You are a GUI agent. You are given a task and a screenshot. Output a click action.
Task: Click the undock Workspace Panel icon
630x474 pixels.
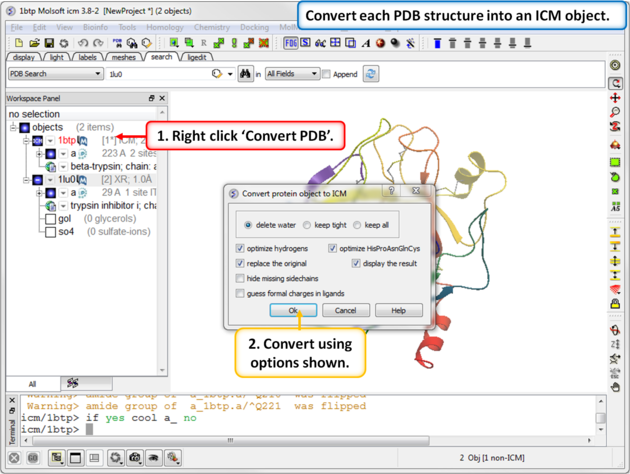152,99
